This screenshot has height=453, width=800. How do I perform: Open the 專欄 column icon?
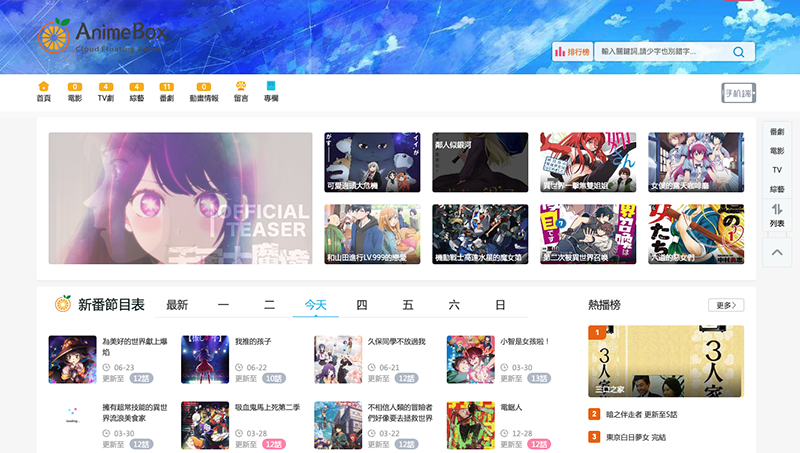(271, 86)
